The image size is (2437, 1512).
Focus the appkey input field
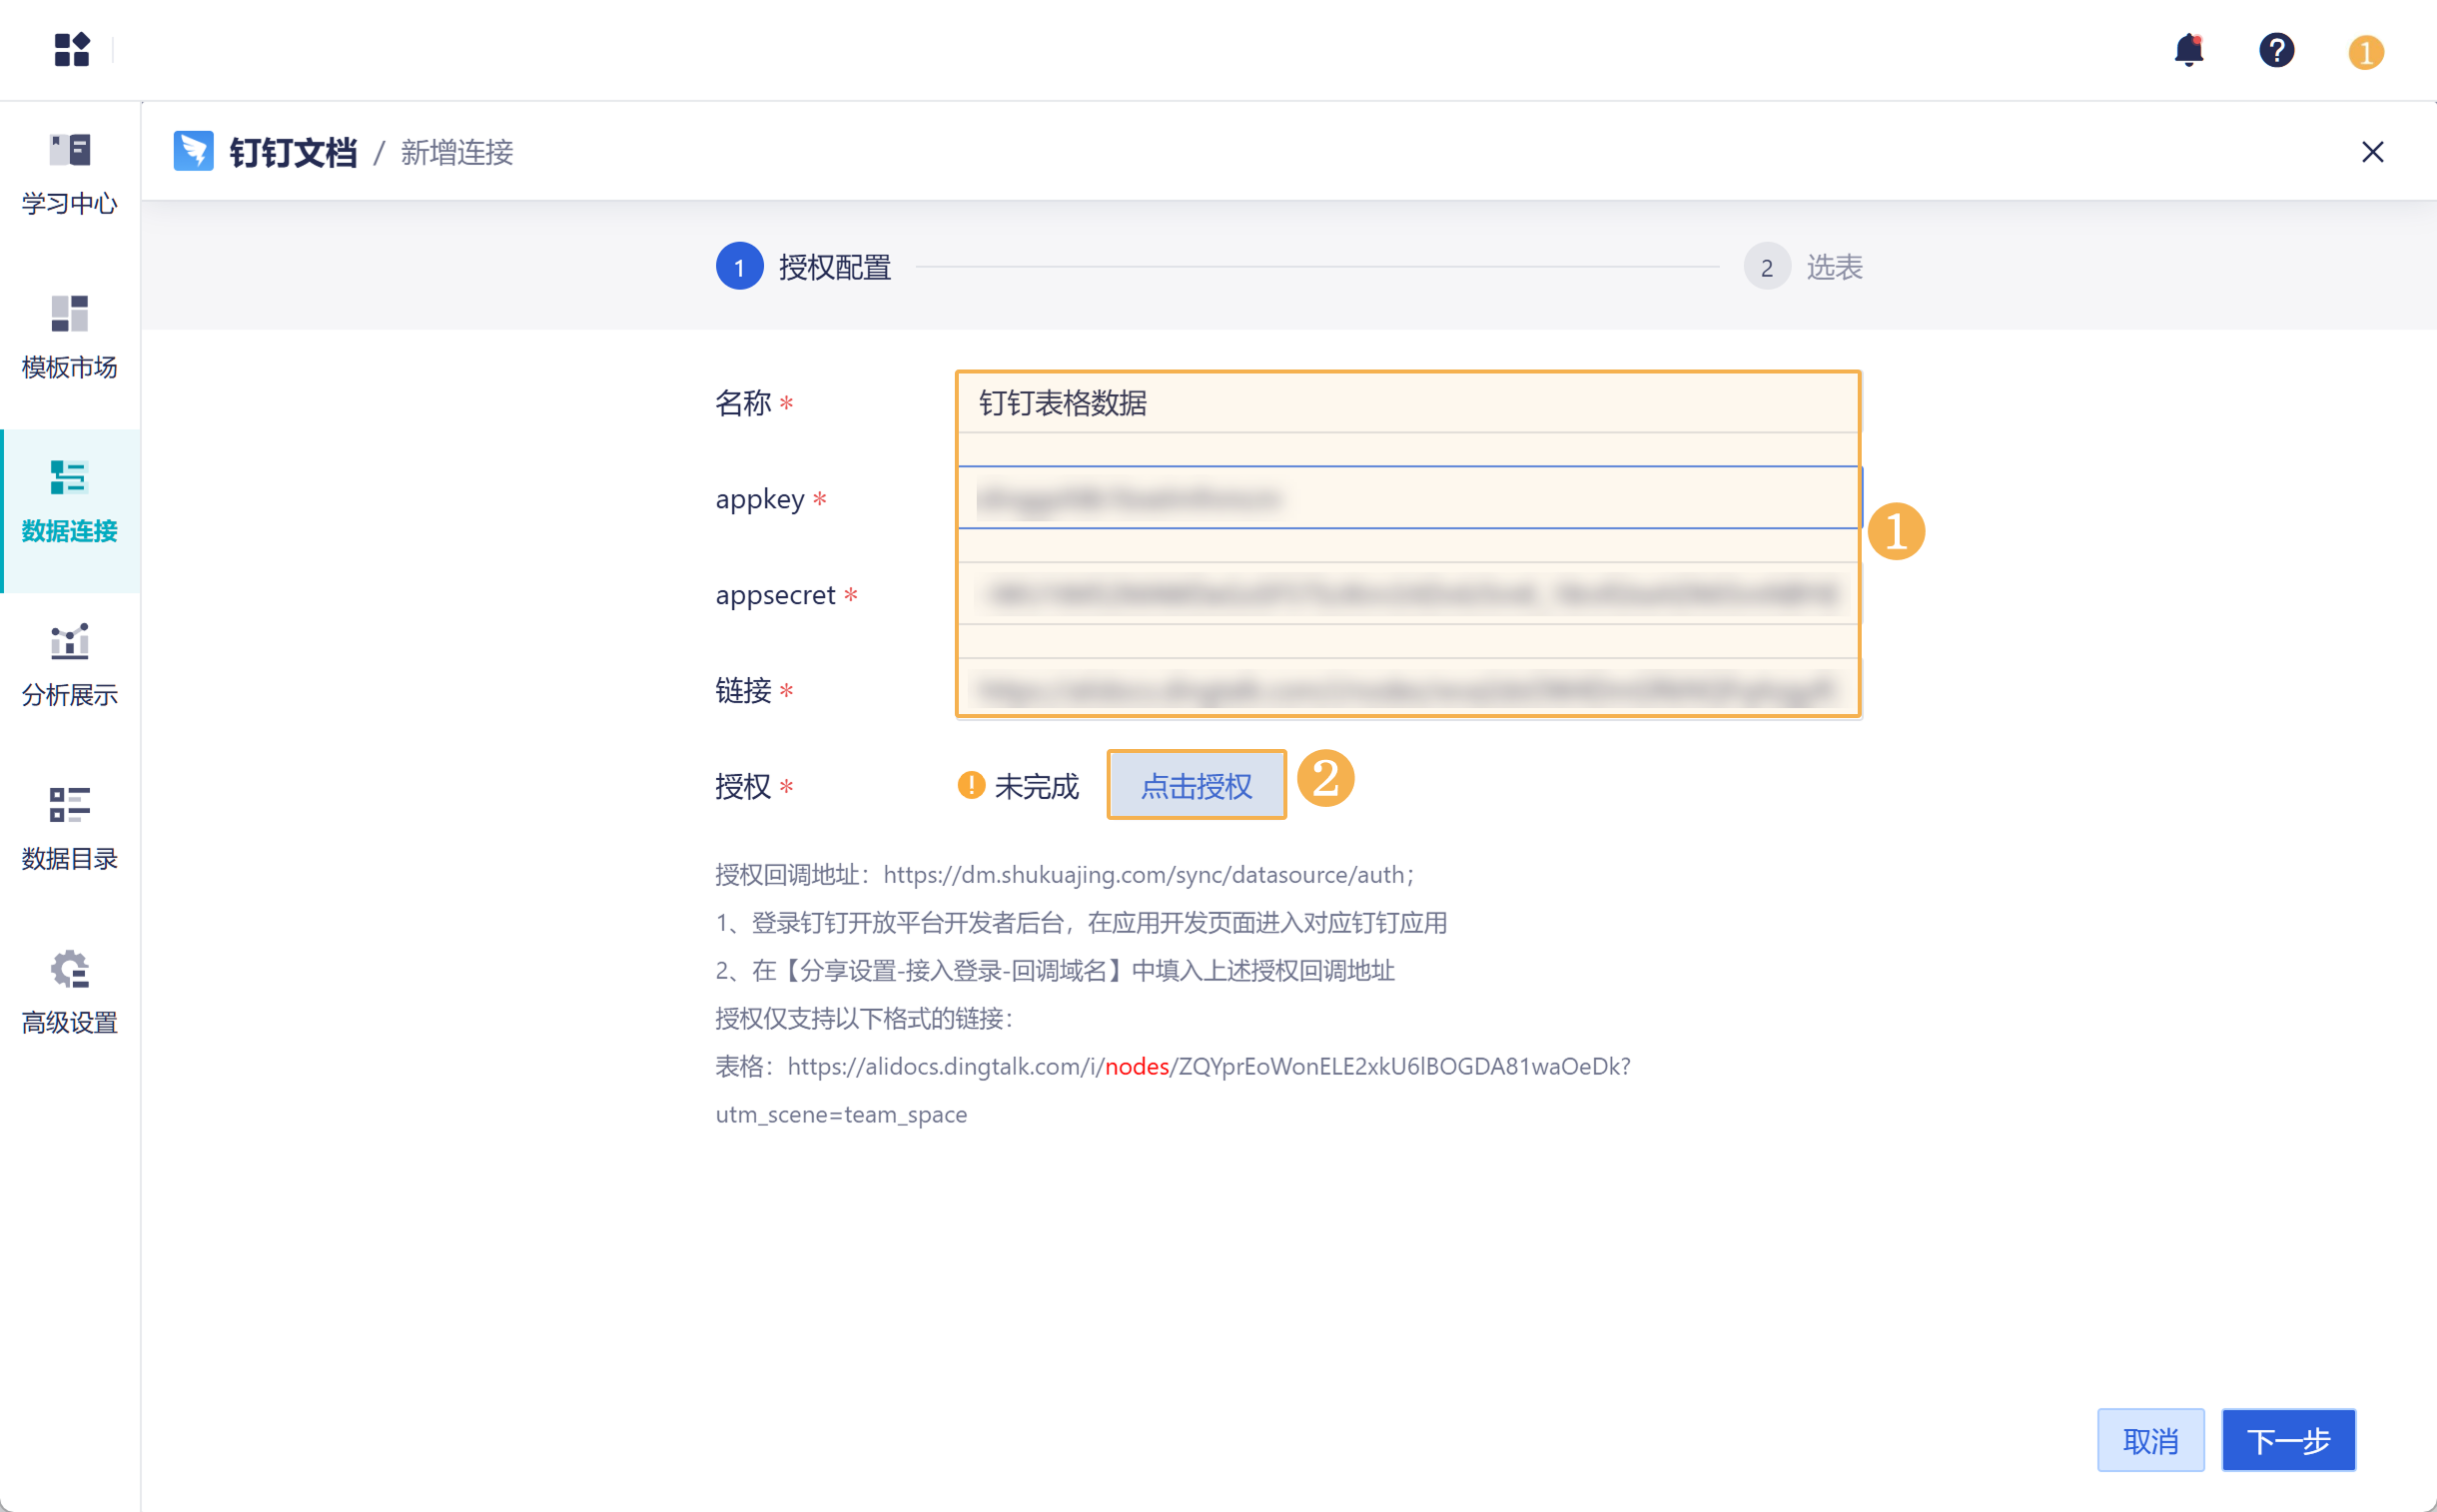click(1407, 498)
